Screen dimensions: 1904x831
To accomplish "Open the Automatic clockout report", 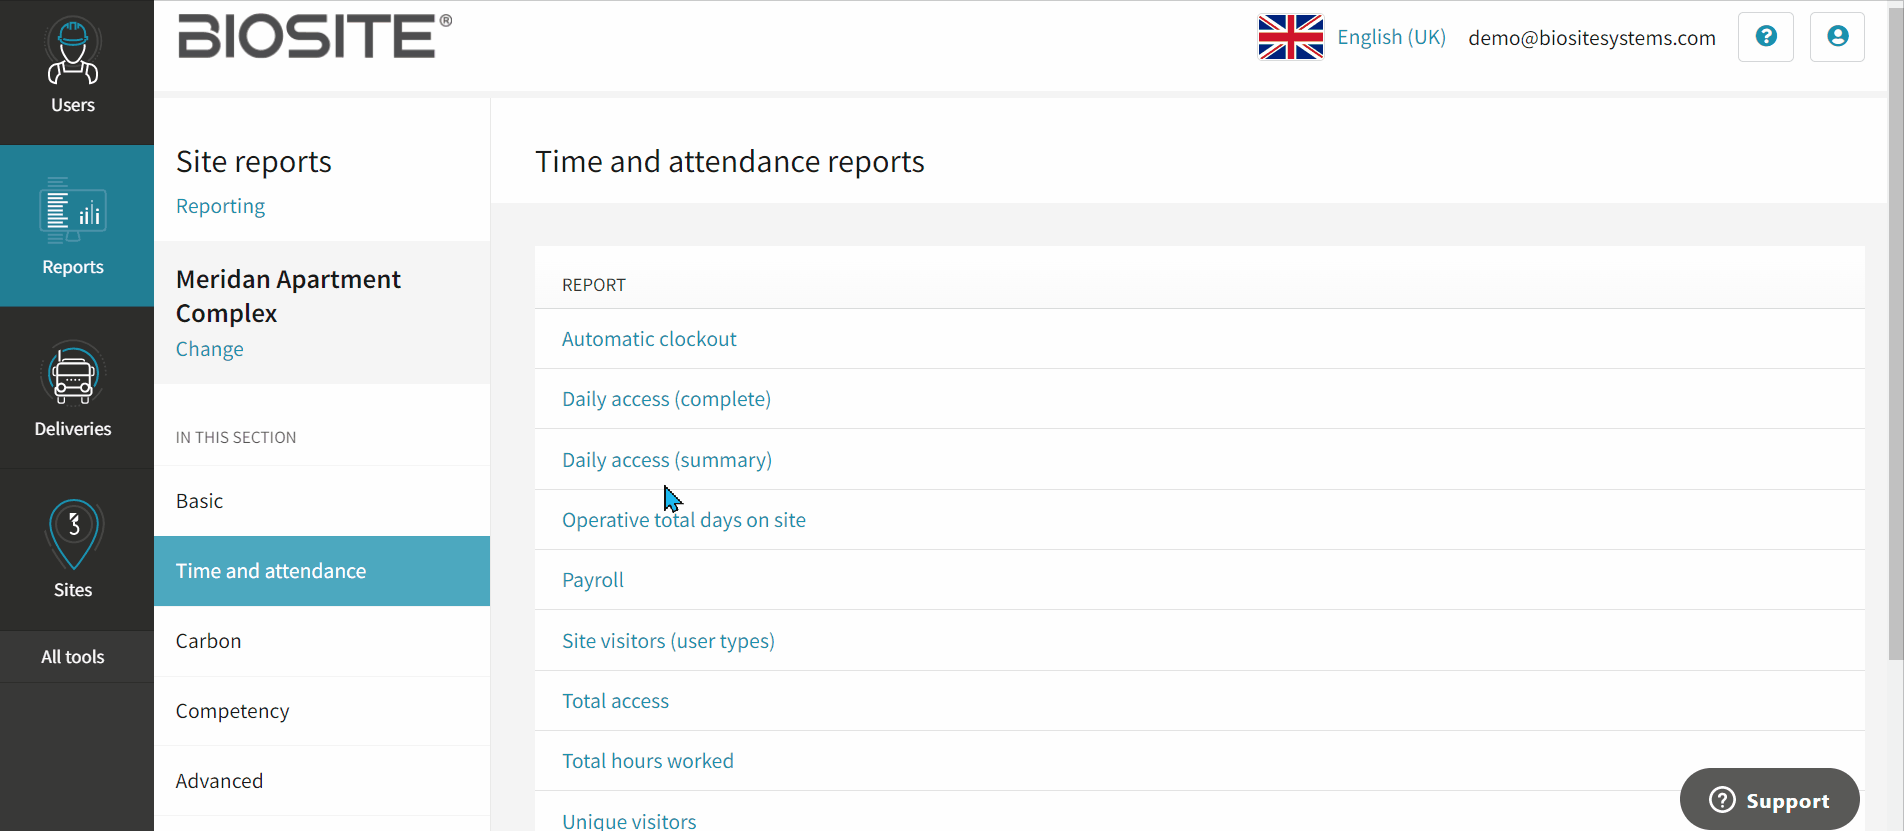I will pyautogui.click(x=649, y=339).
